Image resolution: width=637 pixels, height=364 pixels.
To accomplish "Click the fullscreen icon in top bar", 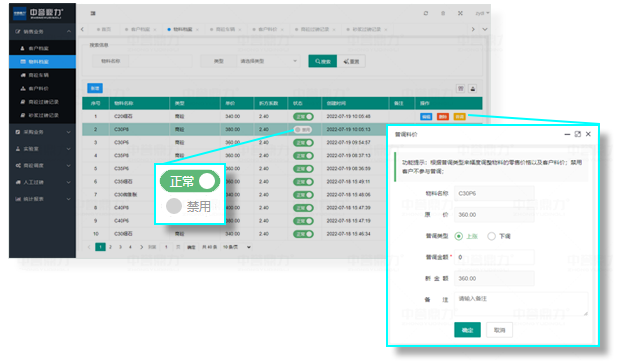I will click(460, 13).
